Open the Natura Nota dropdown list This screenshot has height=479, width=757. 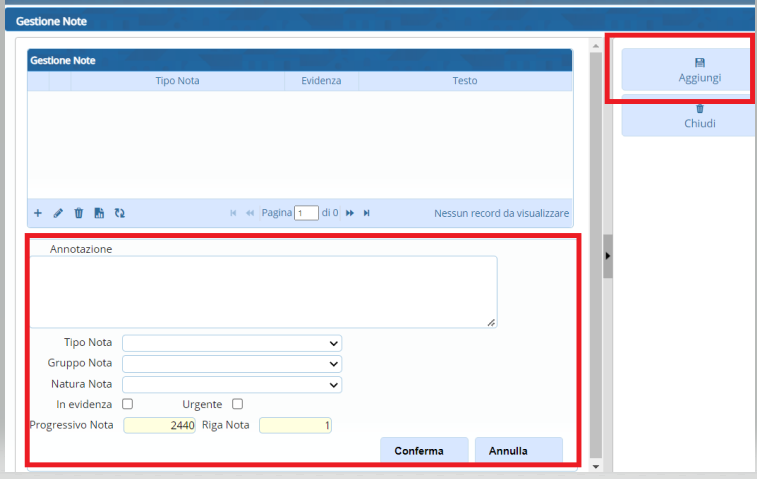pos(232,385)
